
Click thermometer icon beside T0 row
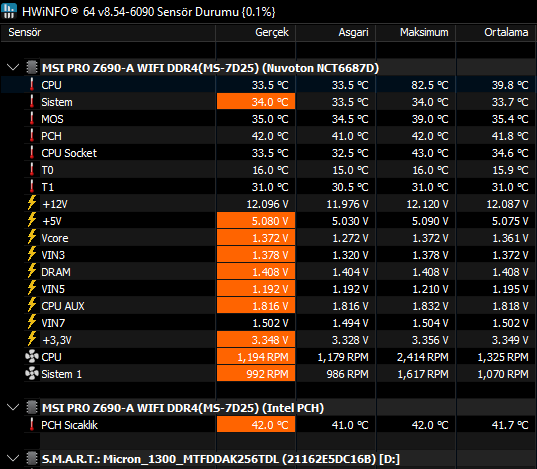[32, 169]
